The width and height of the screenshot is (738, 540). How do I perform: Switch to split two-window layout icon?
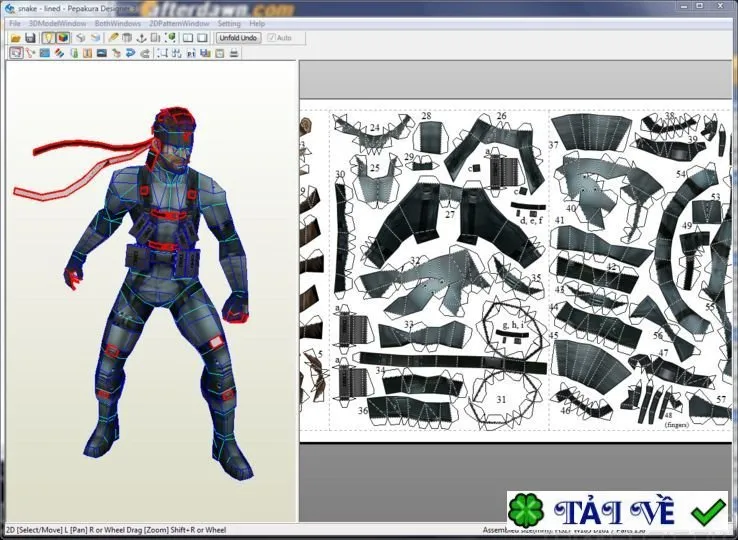tap(188, 38)
